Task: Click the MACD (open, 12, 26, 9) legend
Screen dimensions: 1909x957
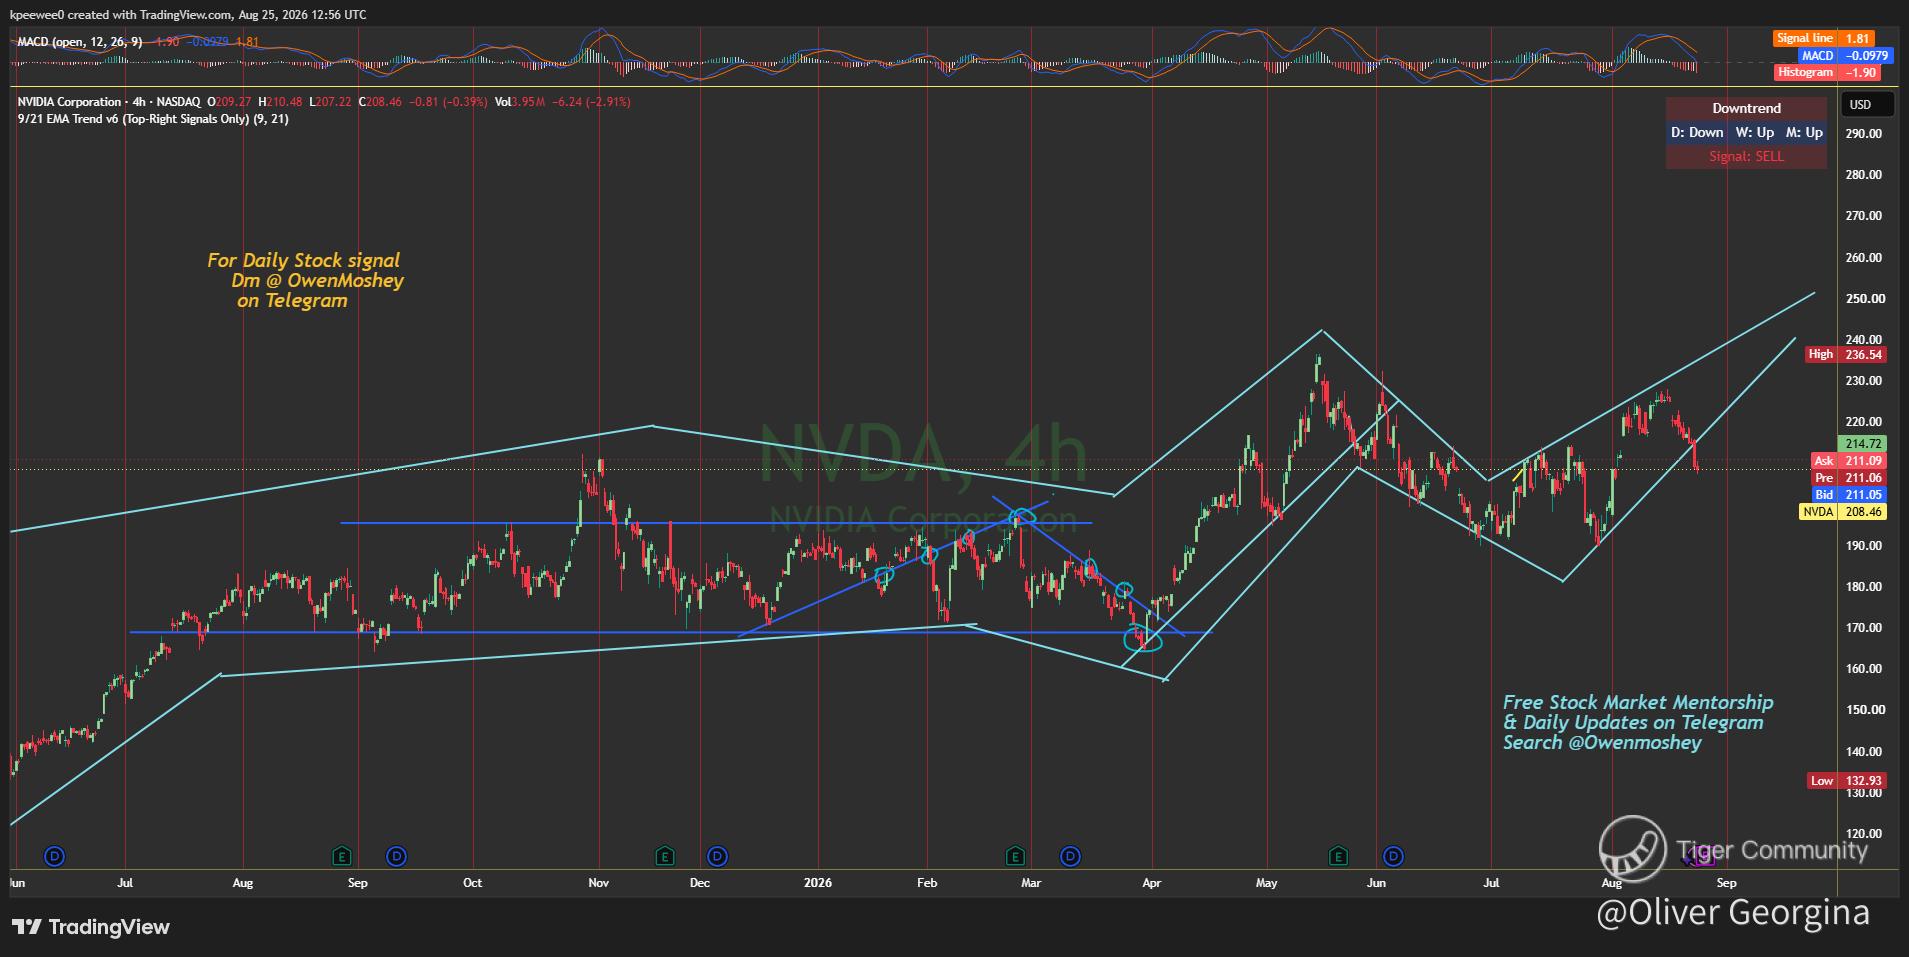Action: (x=80, y=42)
